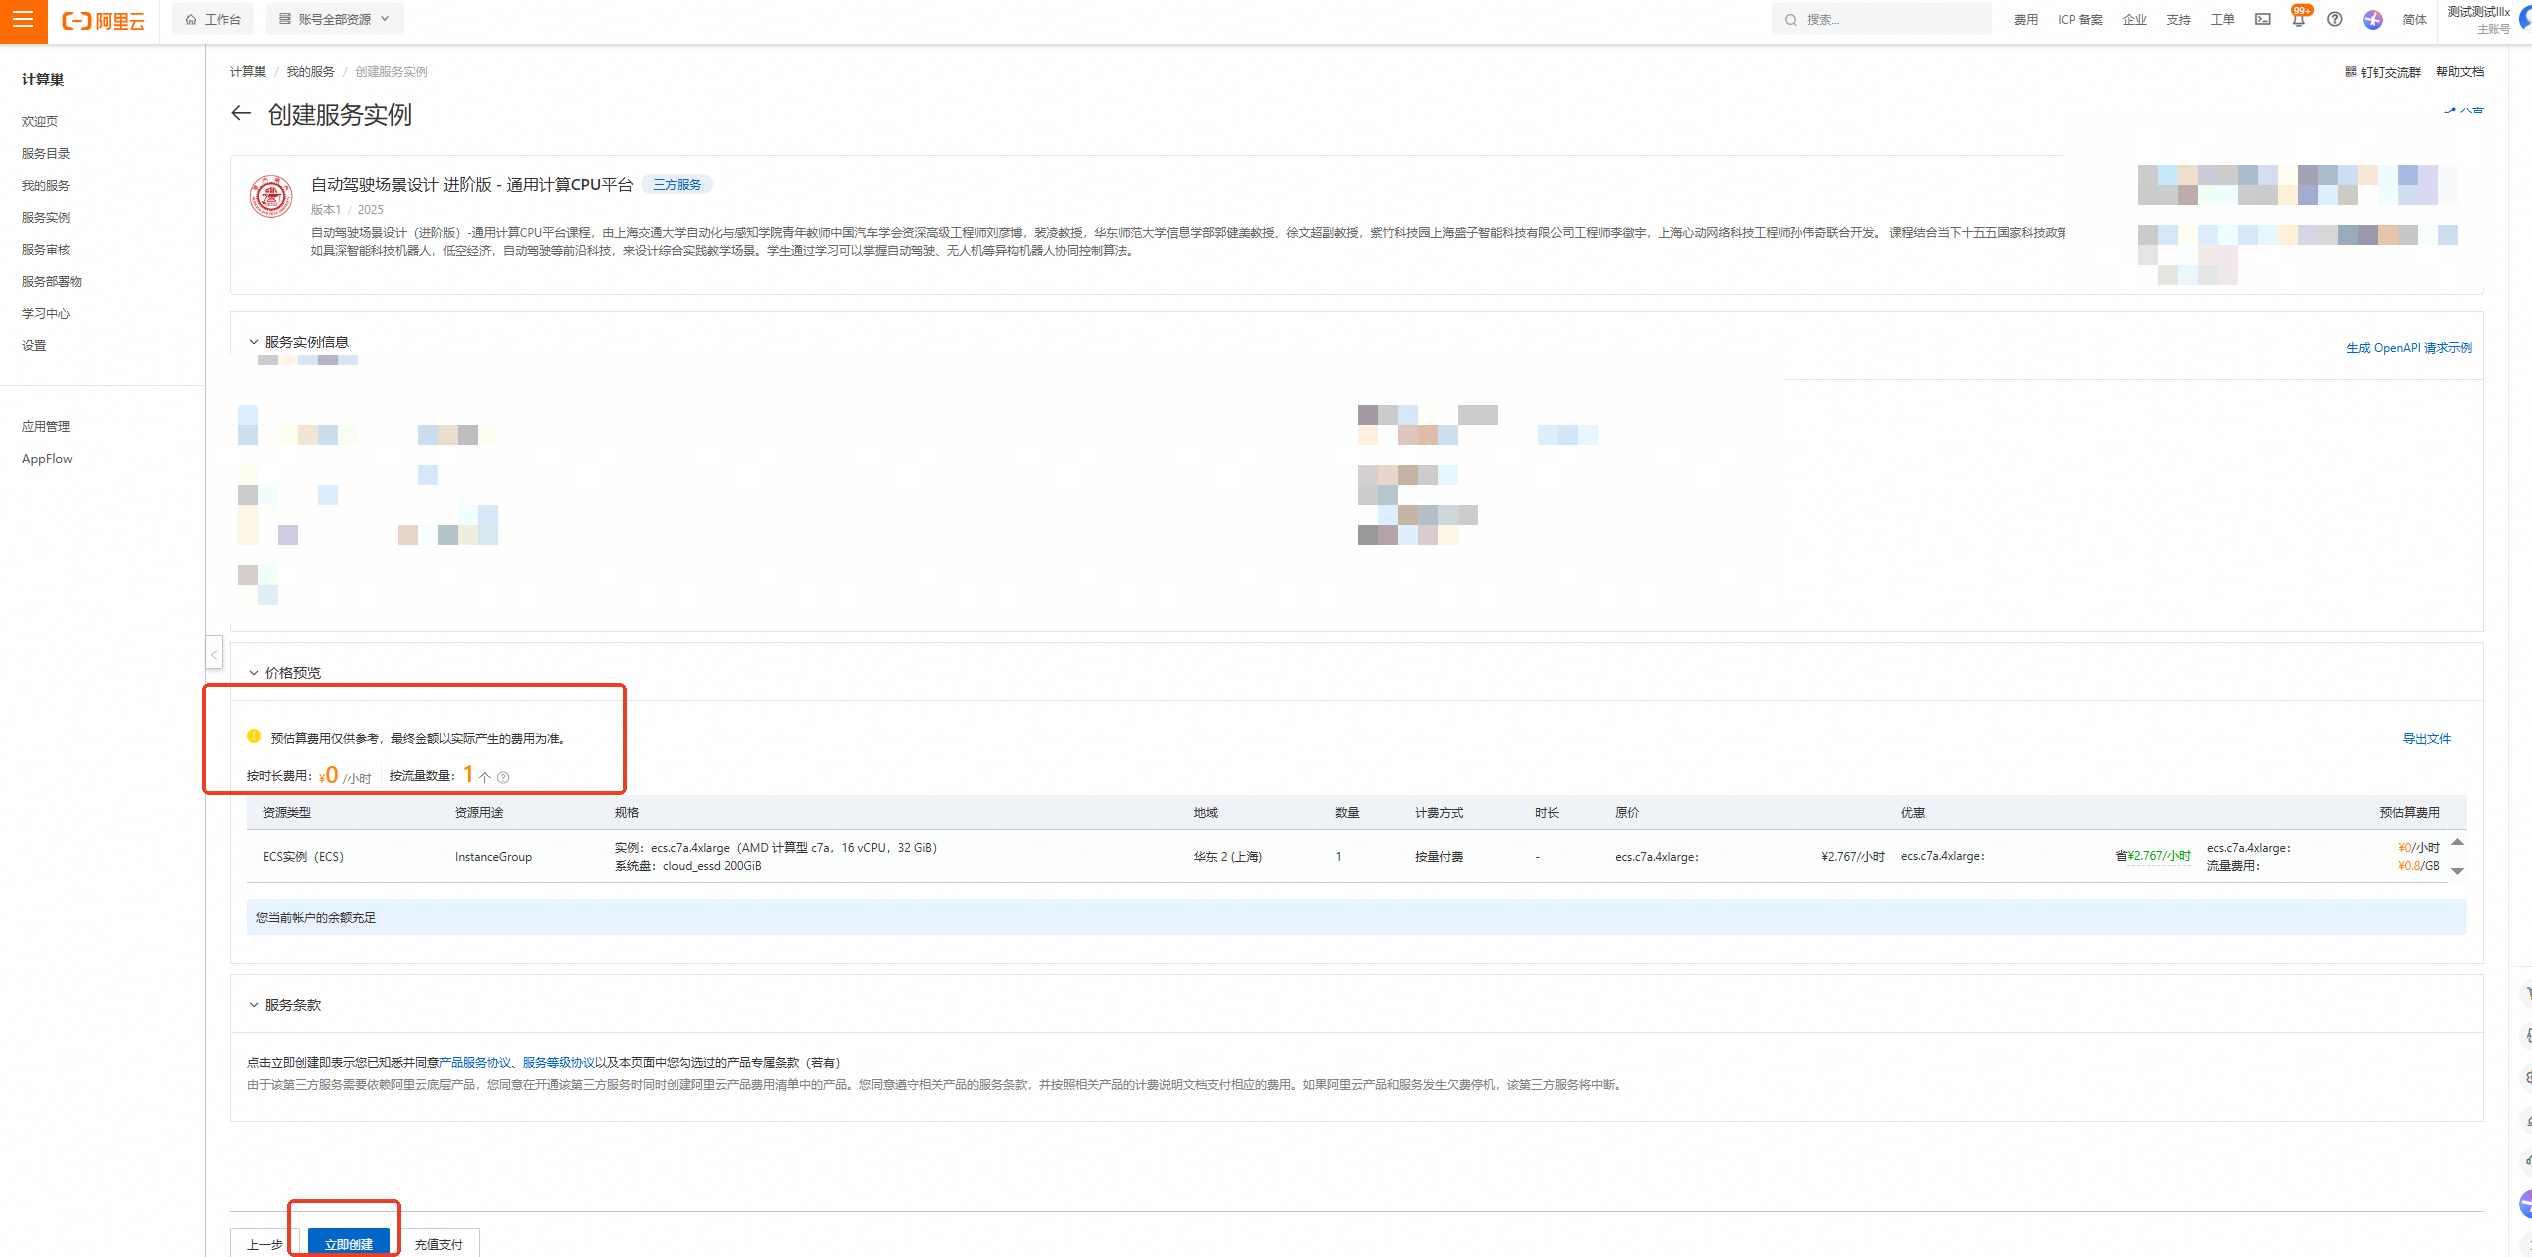Click the 华东 2 (上海) region cell
Viewport: 2532px width, 1257px height.
(1227, 856)
